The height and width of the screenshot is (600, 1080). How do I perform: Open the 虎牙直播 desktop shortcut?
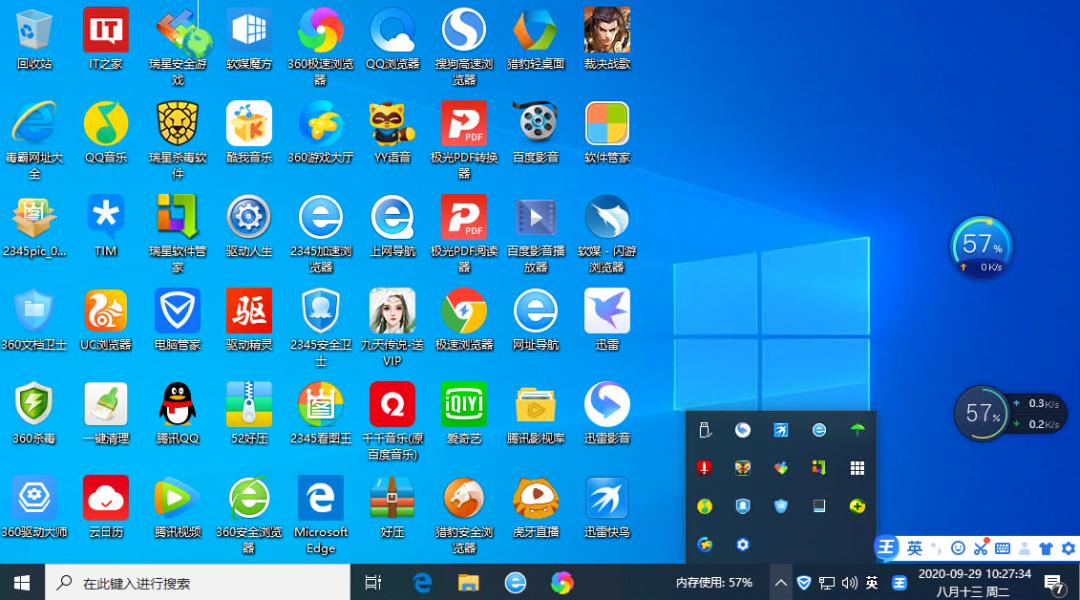[535, 498]
